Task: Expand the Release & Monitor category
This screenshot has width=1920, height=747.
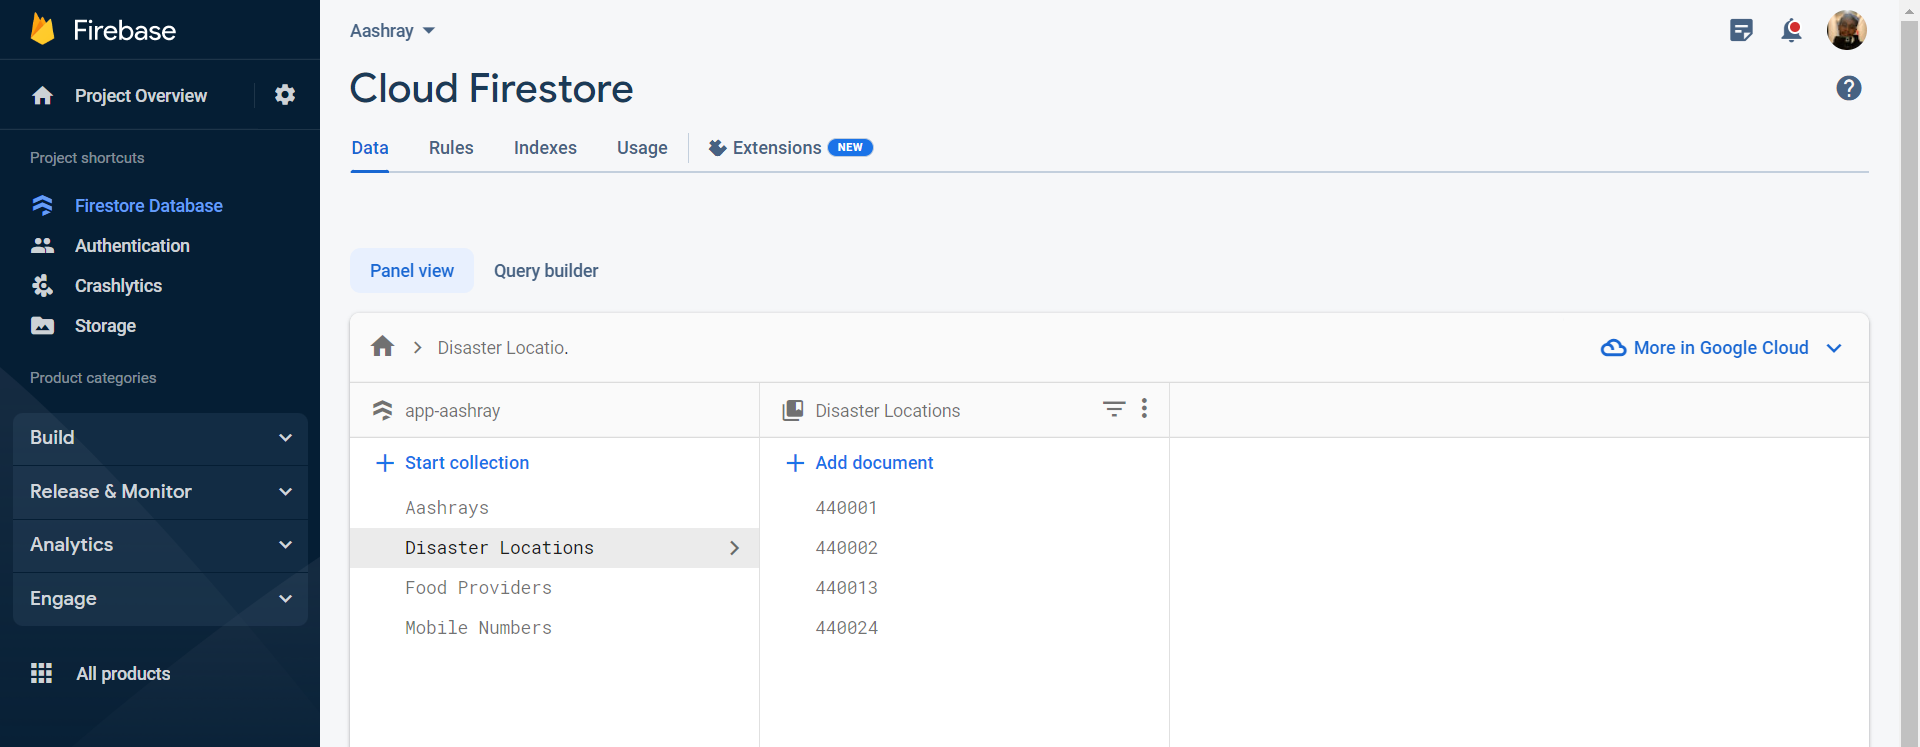Action: point(160,492)
